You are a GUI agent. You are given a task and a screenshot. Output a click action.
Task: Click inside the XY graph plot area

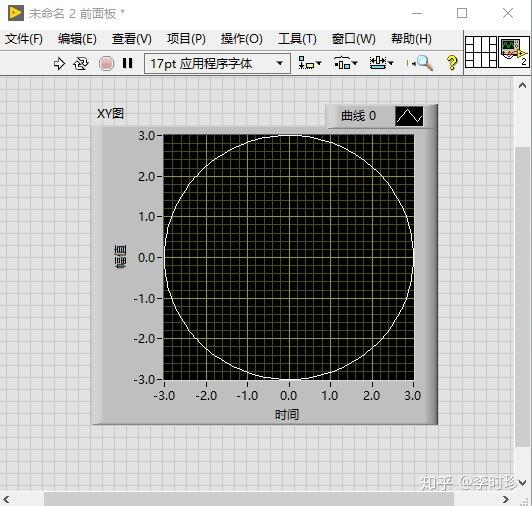pyautogui.click(x=289, y=257)
